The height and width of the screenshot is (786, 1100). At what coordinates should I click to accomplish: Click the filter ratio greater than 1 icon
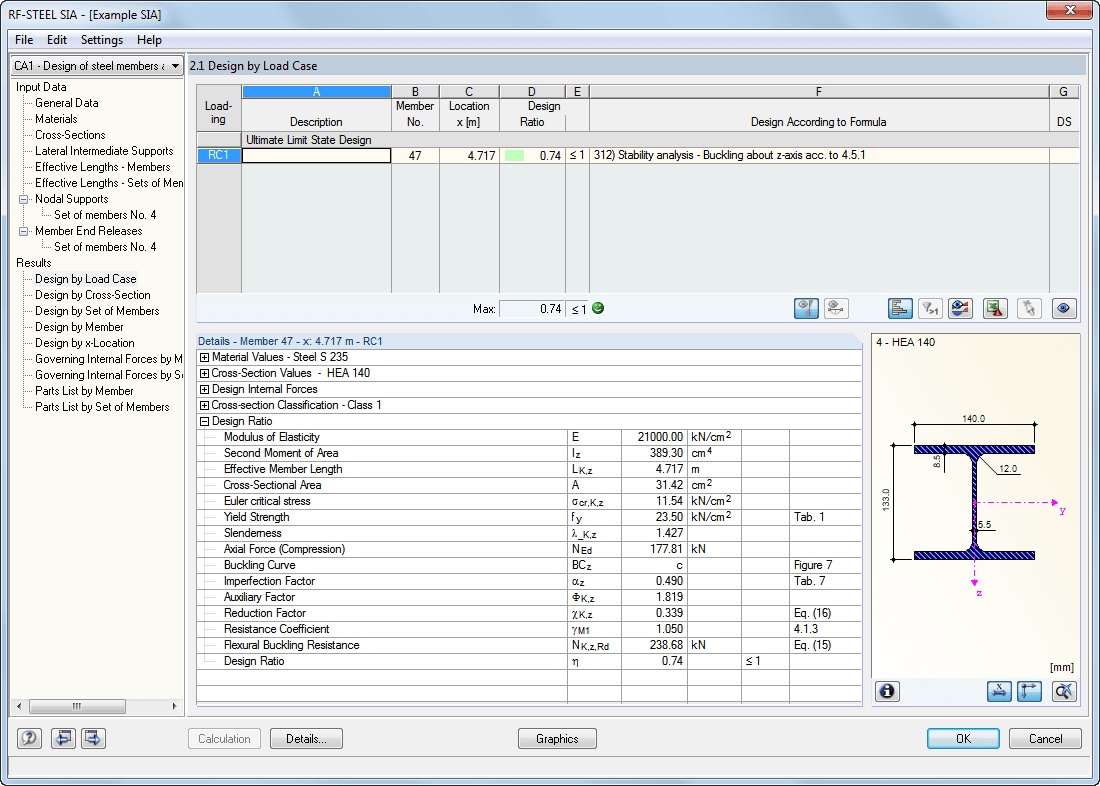click(x=930, y=308)
